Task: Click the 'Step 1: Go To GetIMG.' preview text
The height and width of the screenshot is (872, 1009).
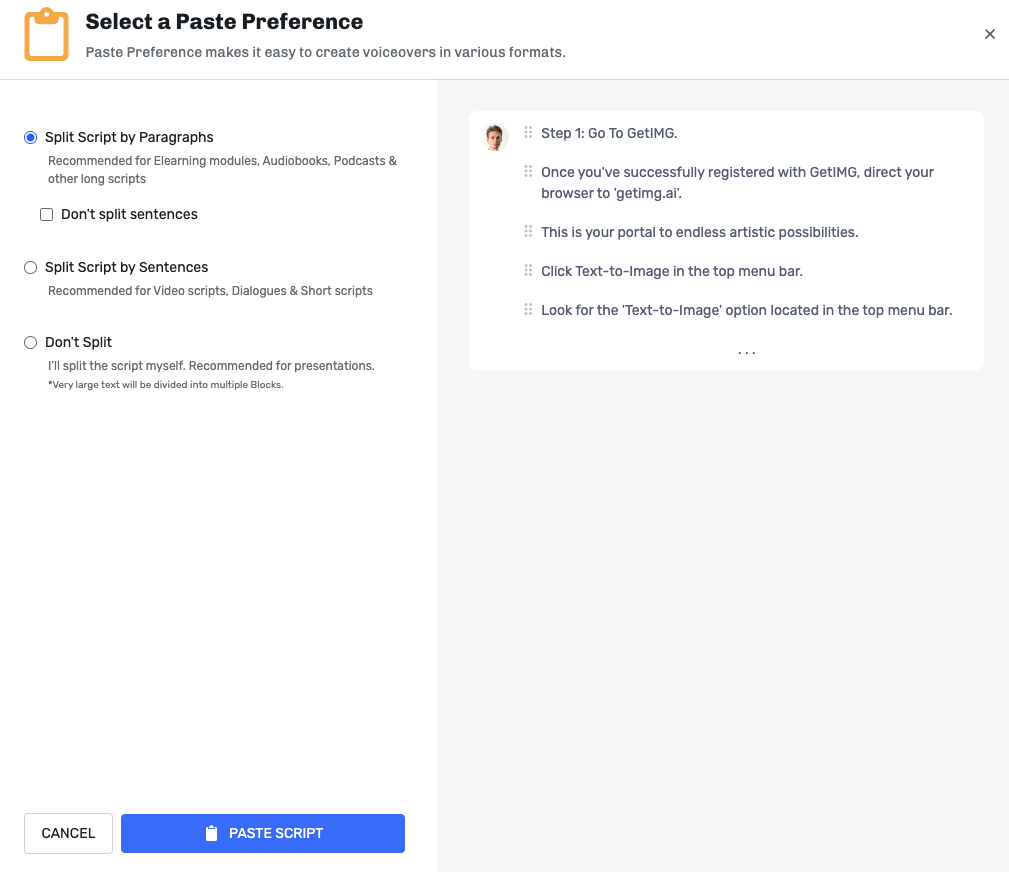Action: coord(609,133)
